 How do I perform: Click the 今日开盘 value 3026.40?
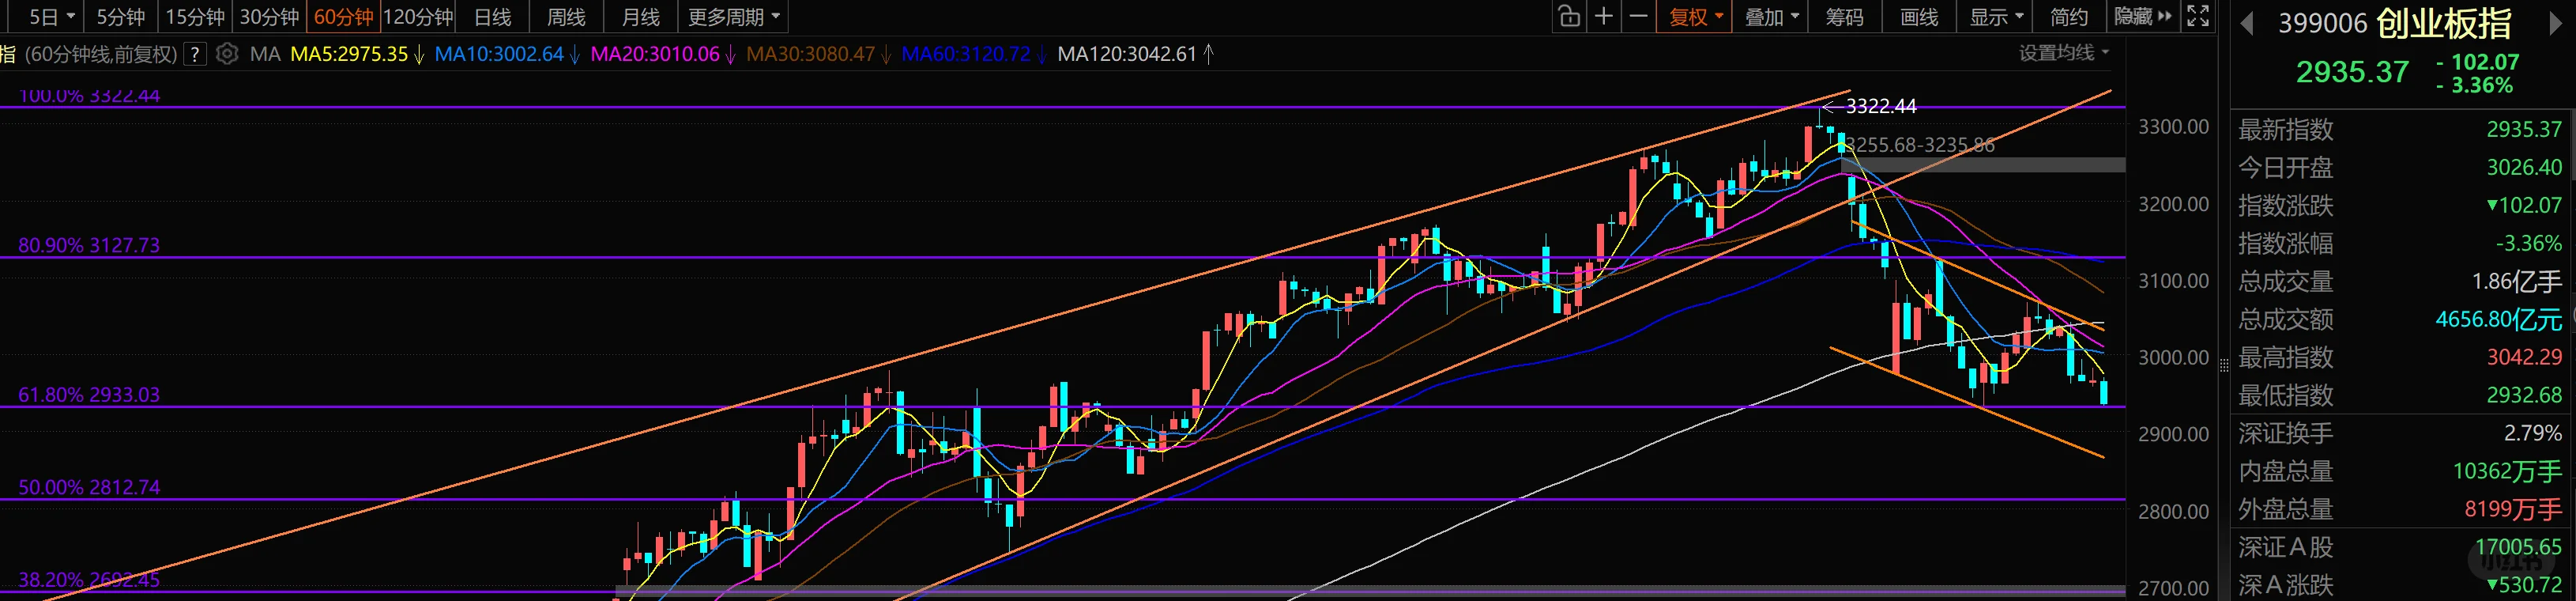2524,168
